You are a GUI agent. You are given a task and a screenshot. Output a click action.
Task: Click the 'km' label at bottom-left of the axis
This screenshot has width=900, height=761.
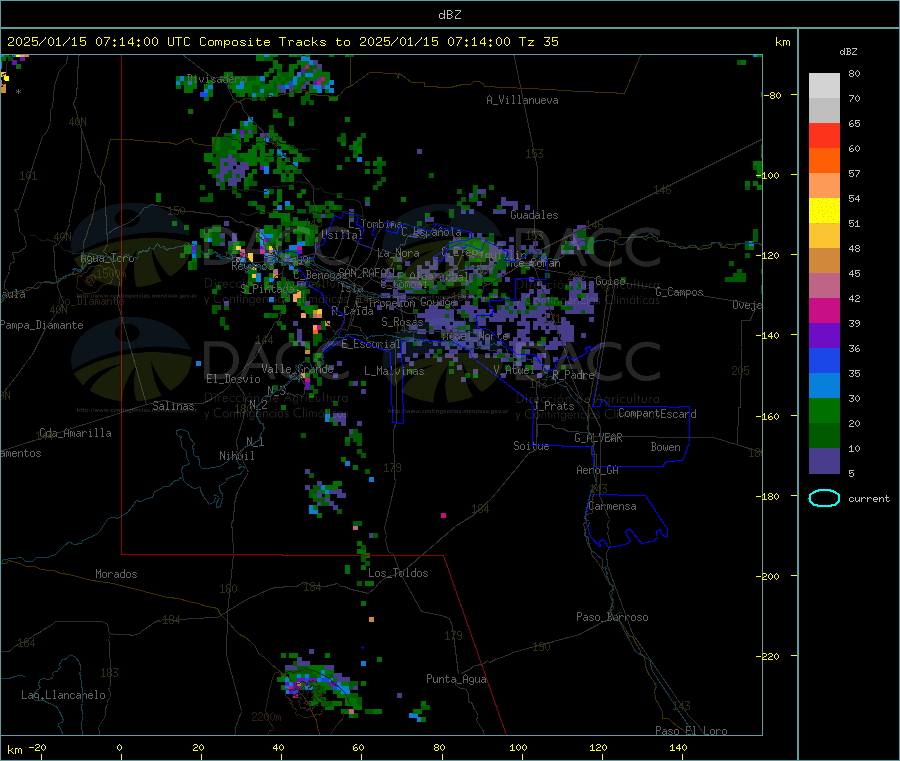(x=14, y=750)
